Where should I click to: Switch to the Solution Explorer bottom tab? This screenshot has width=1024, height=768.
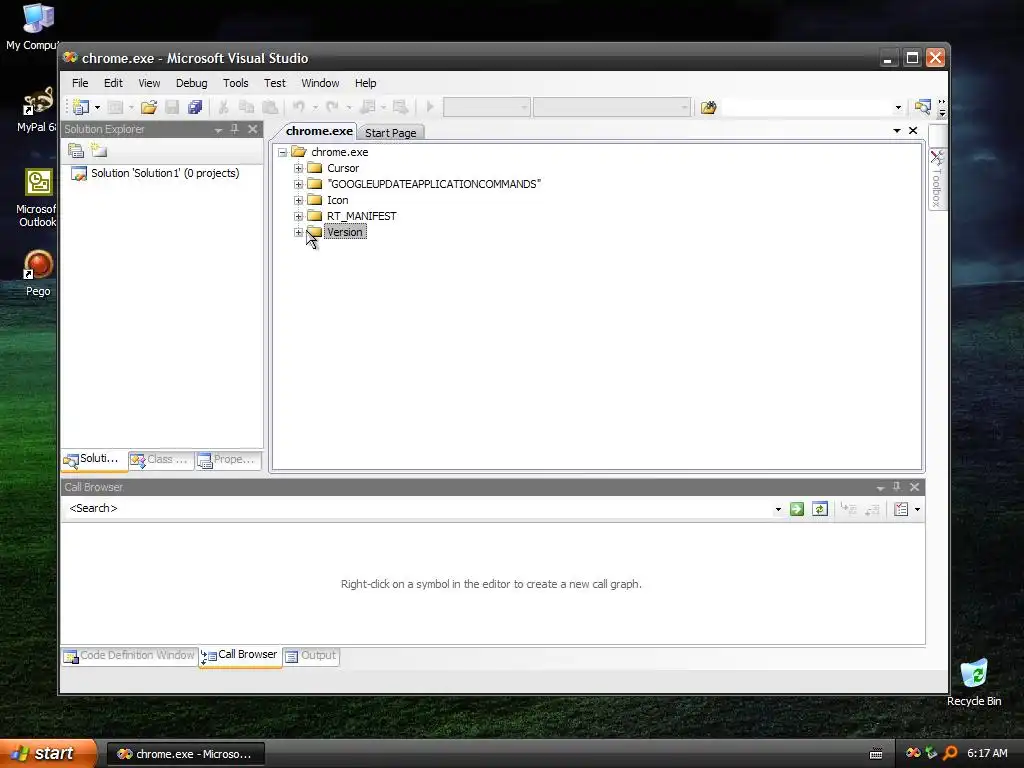[93, 460]
